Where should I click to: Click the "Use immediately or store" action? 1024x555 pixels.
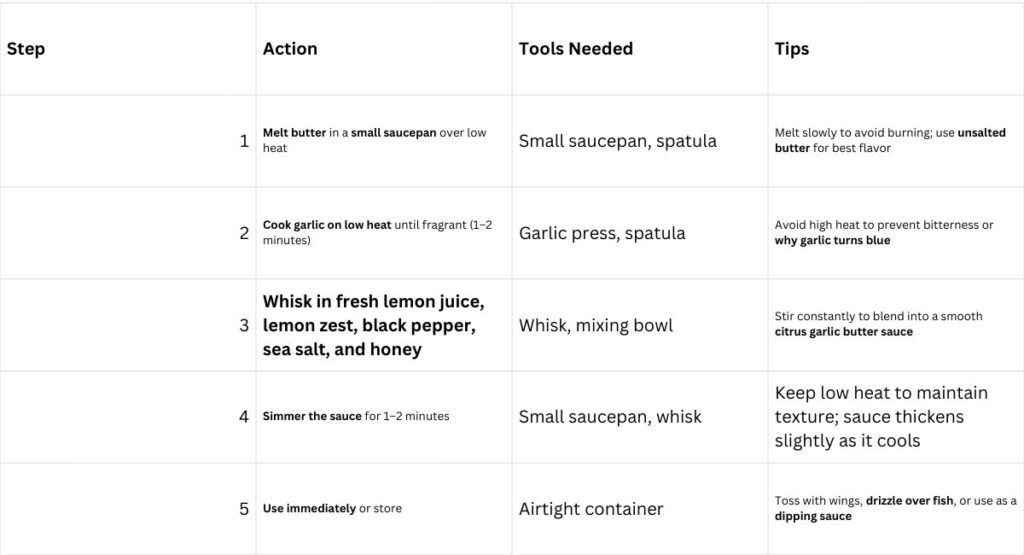[332, 509]
